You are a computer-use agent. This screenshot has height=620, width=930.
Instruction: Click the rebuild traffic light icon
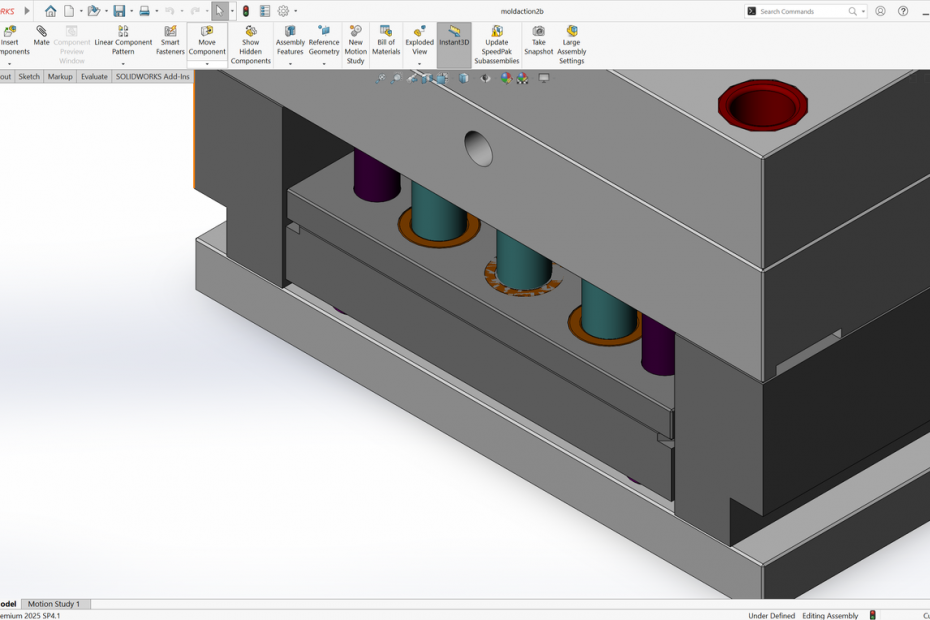[246, 11]
